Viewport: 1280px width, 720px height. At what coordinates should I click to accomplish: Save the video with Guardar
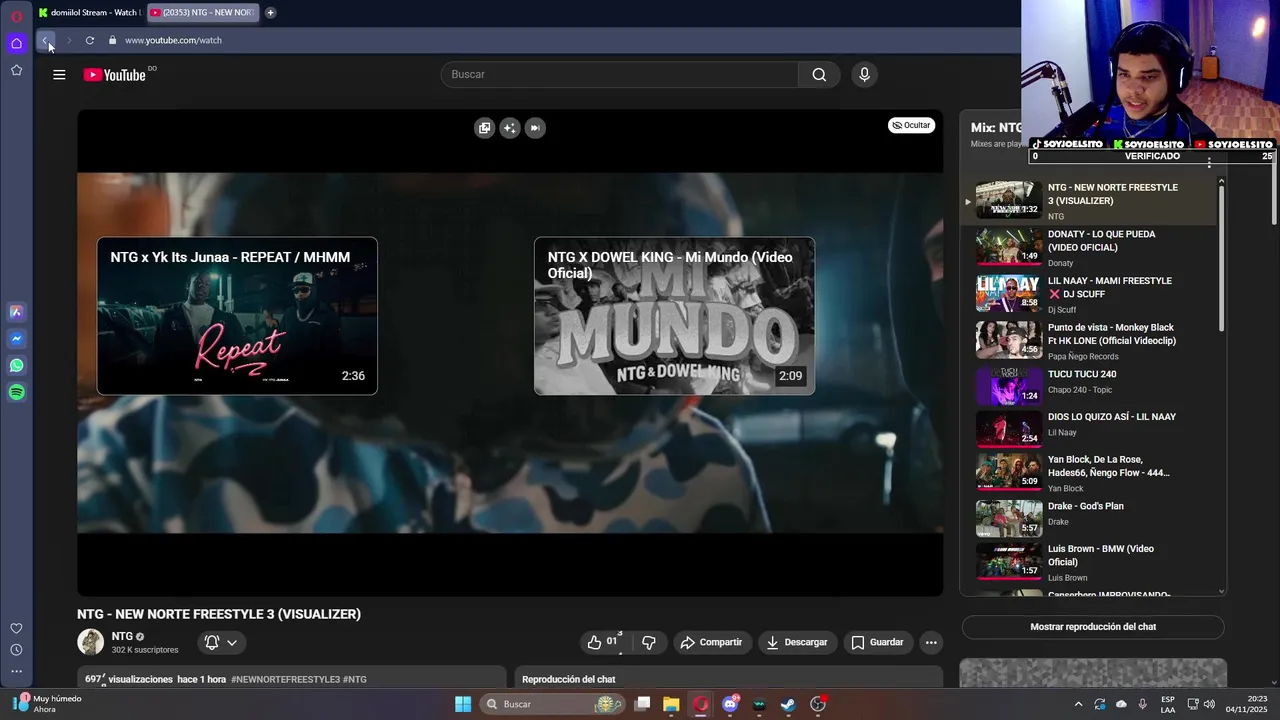[877, 642]
